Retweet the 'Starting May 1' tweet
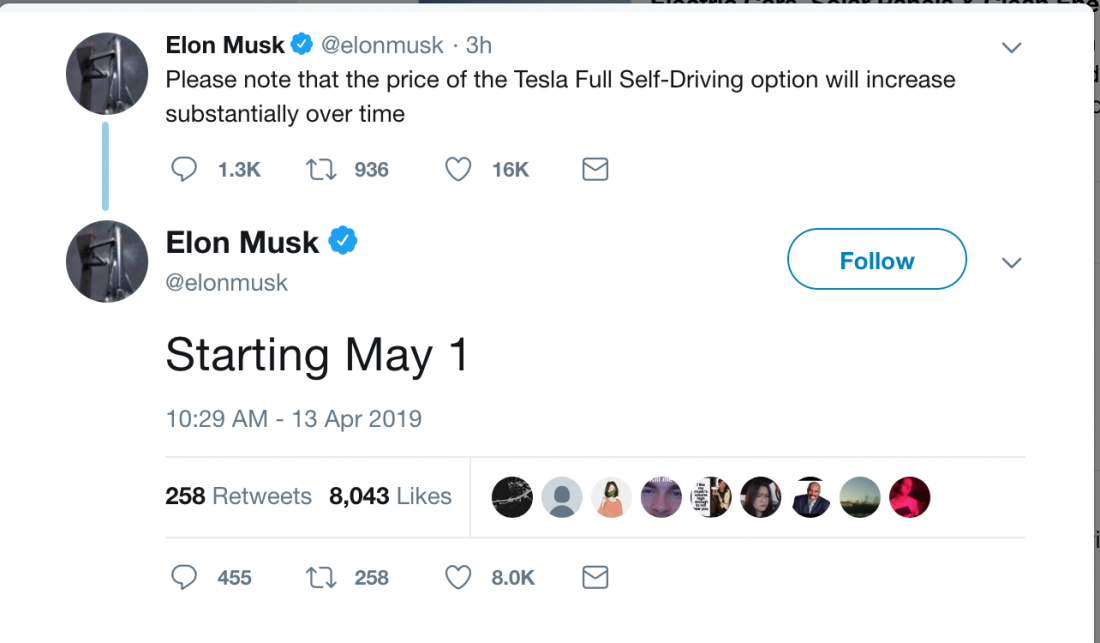Image resolution: width=1100 pixels, height=643 pixels. coord(320,577)
